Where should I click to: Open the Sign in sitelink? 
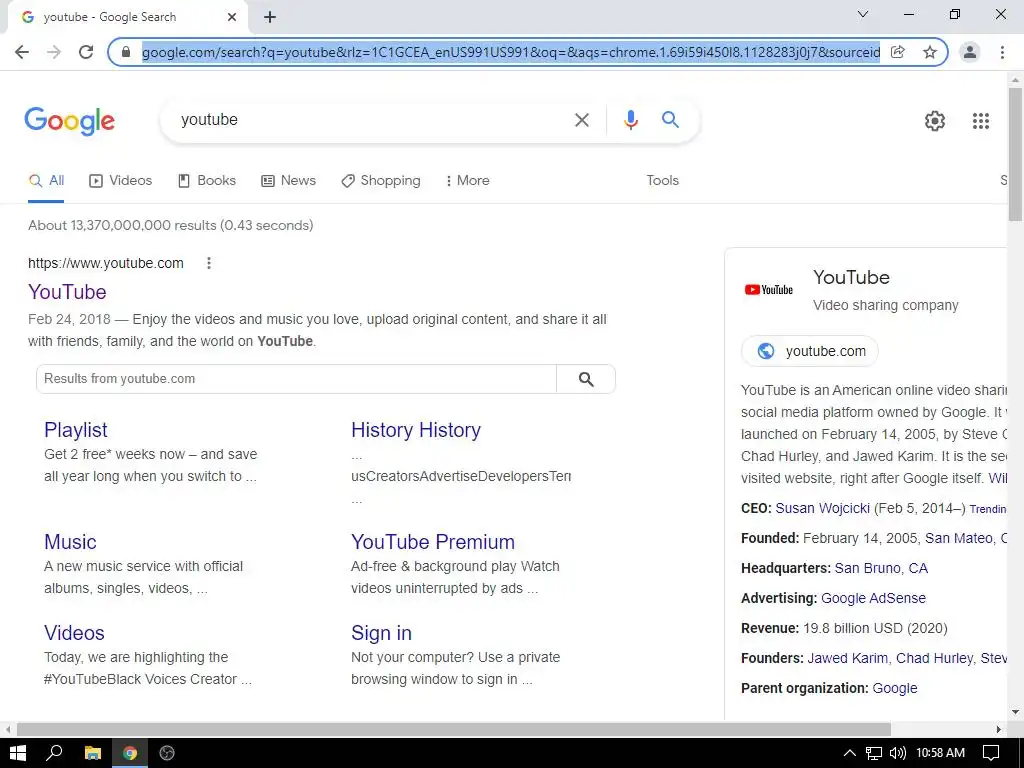[x=381, y=633]
